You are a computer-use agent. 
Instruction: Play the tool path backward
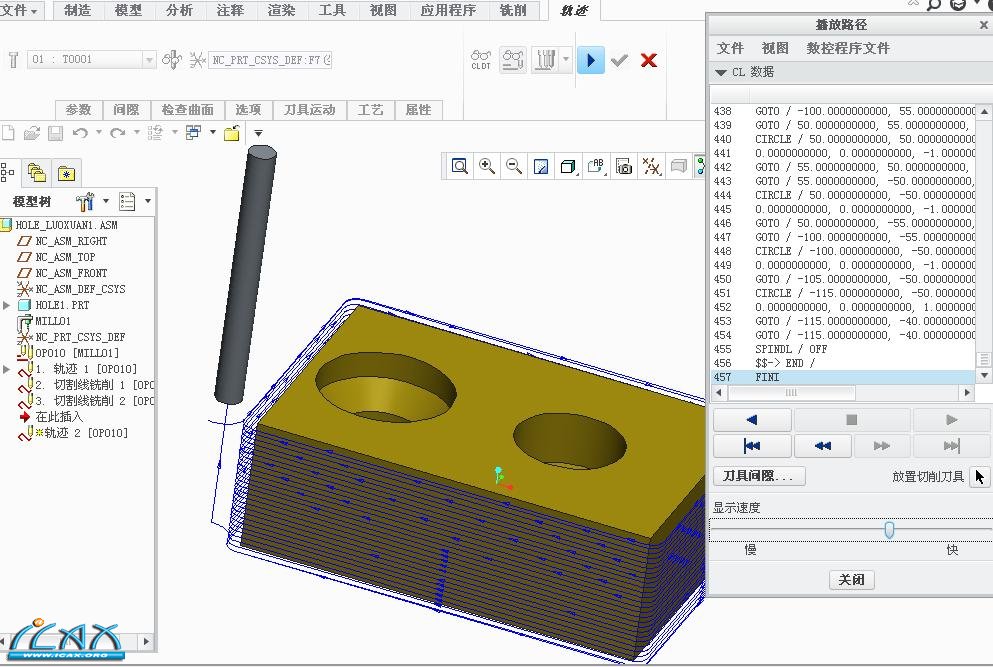point(752,420)
